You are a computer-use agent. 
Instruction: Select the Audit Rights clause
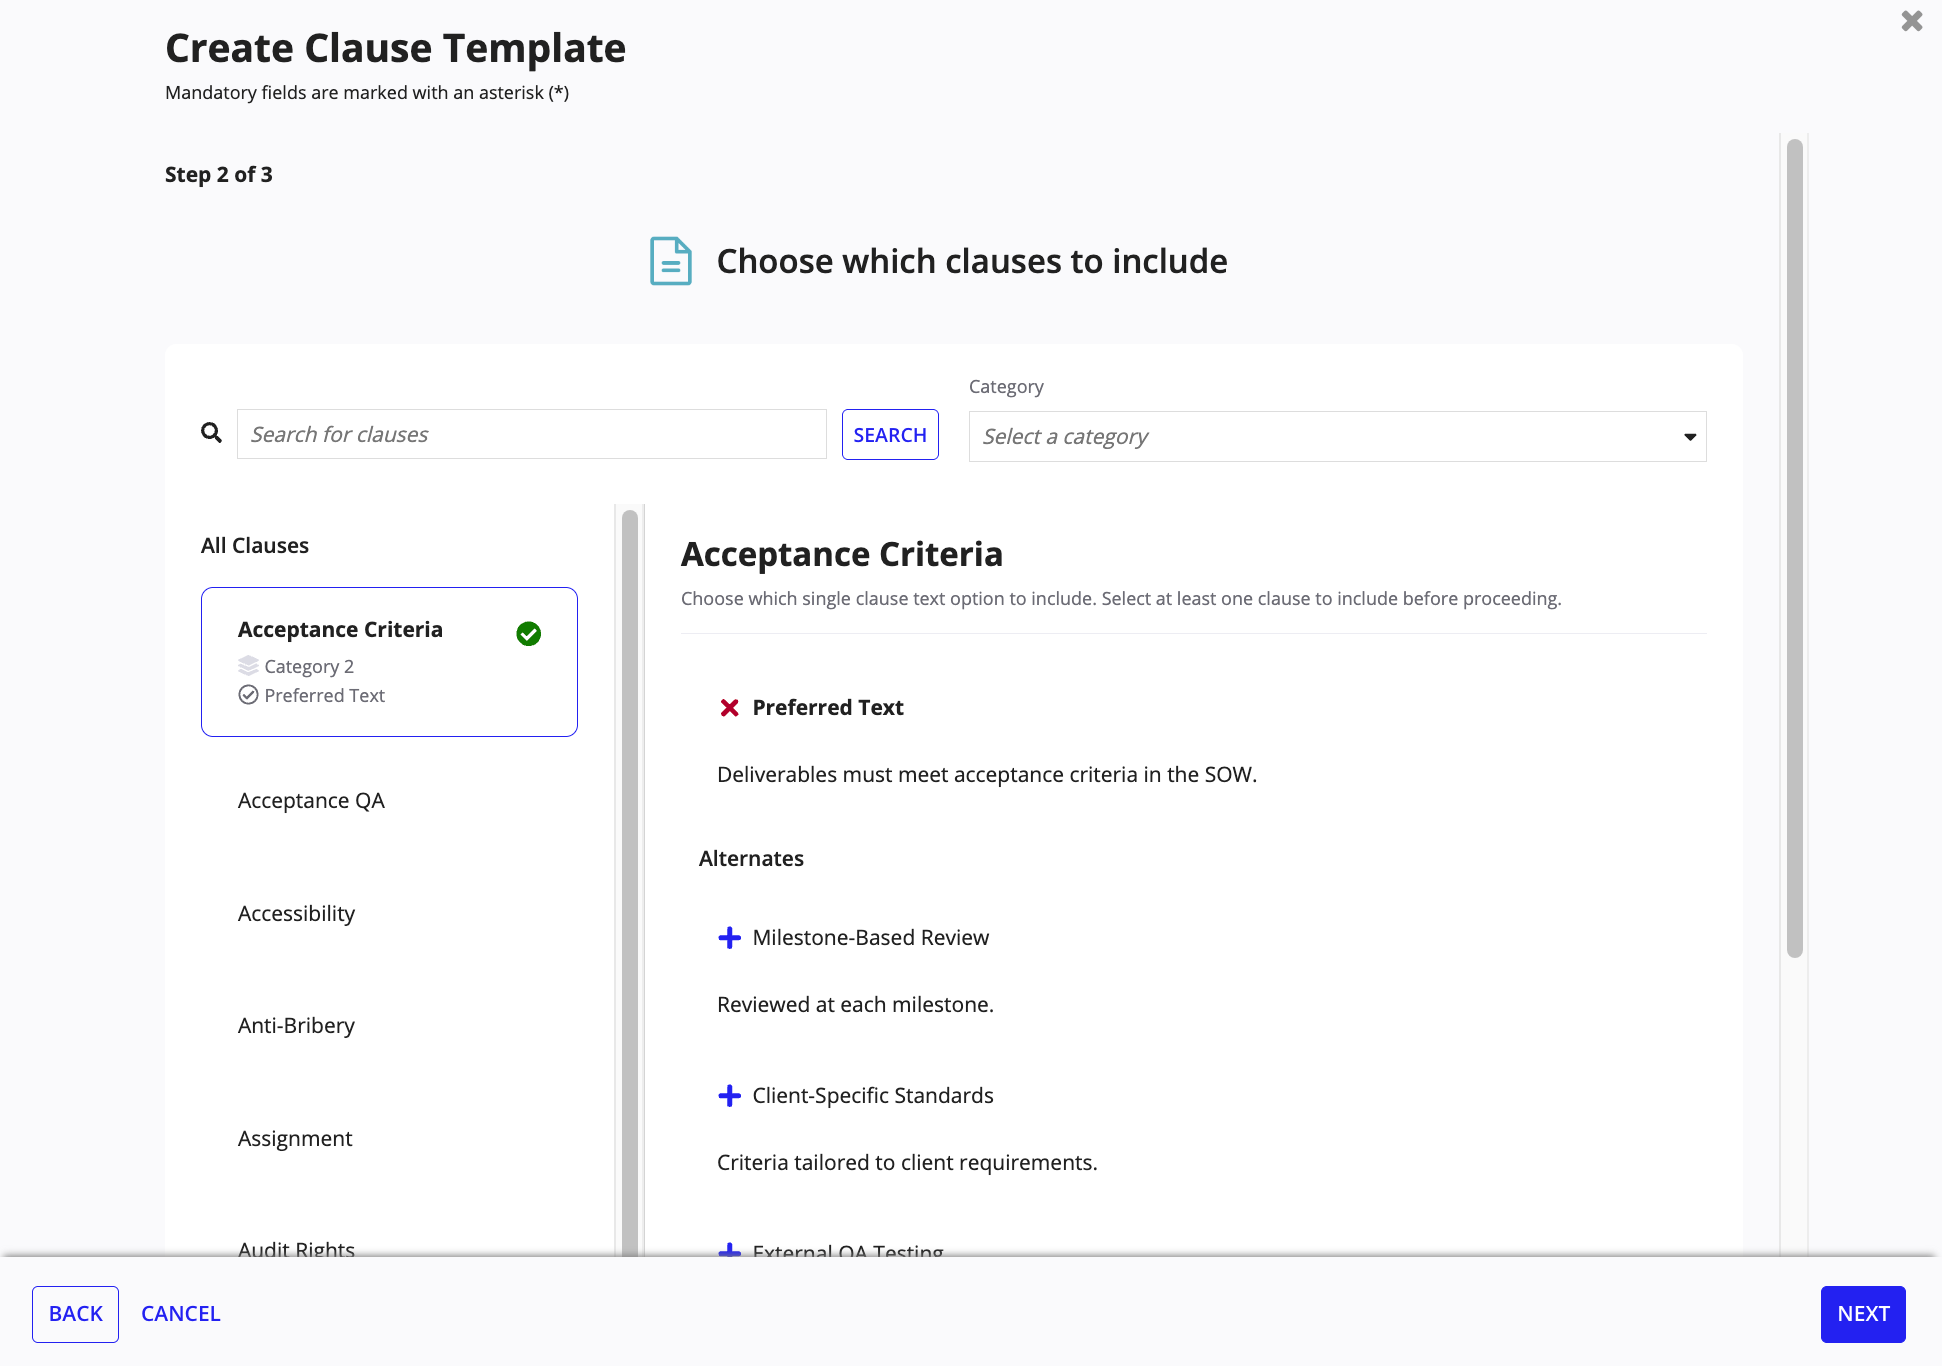[x=296, y=1247]
